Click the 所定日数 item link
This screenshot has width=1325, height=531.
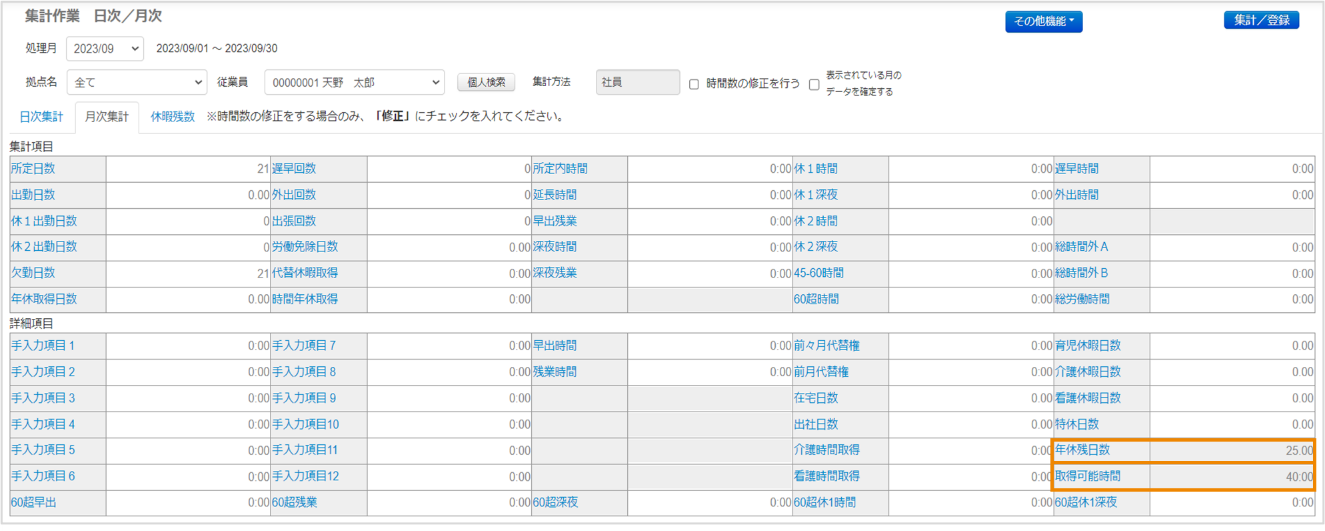click(33, 169)
